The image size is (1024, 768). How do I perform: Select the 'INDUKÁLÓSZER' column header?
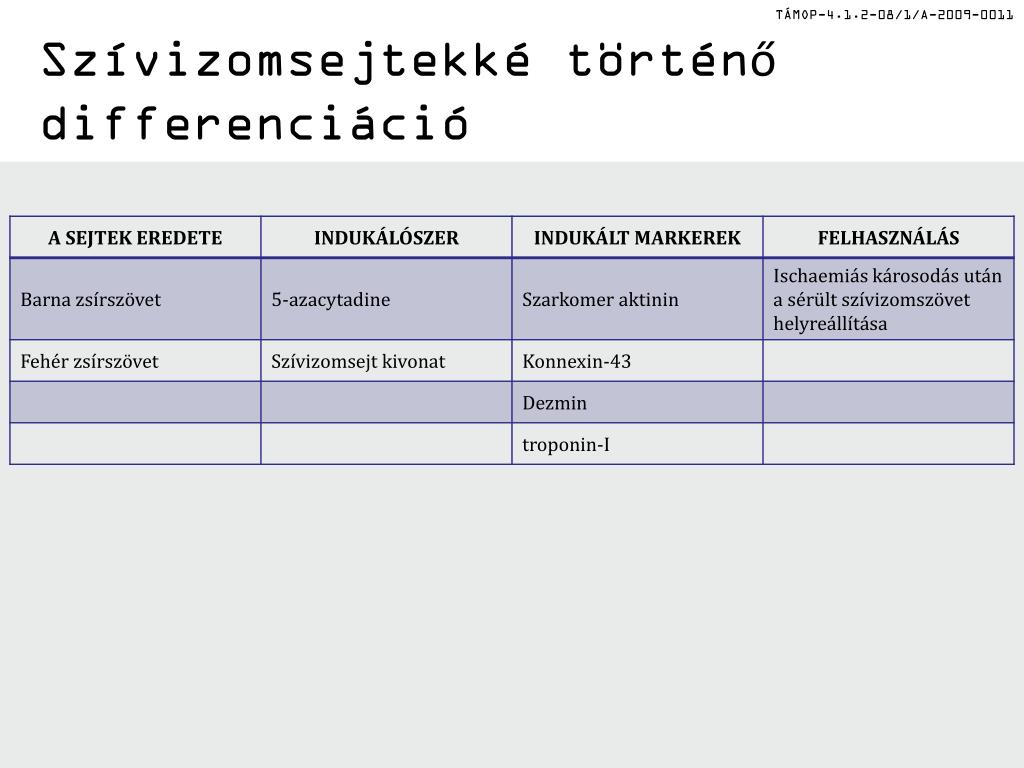[386, 237]
